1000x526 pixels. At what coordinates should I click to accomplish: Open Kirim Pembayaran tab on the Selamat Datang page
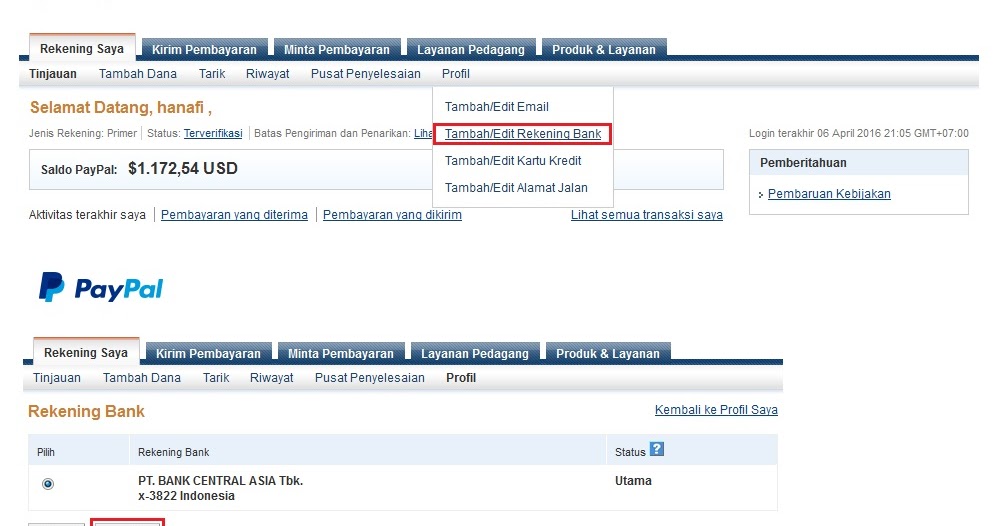coord(204,49)
